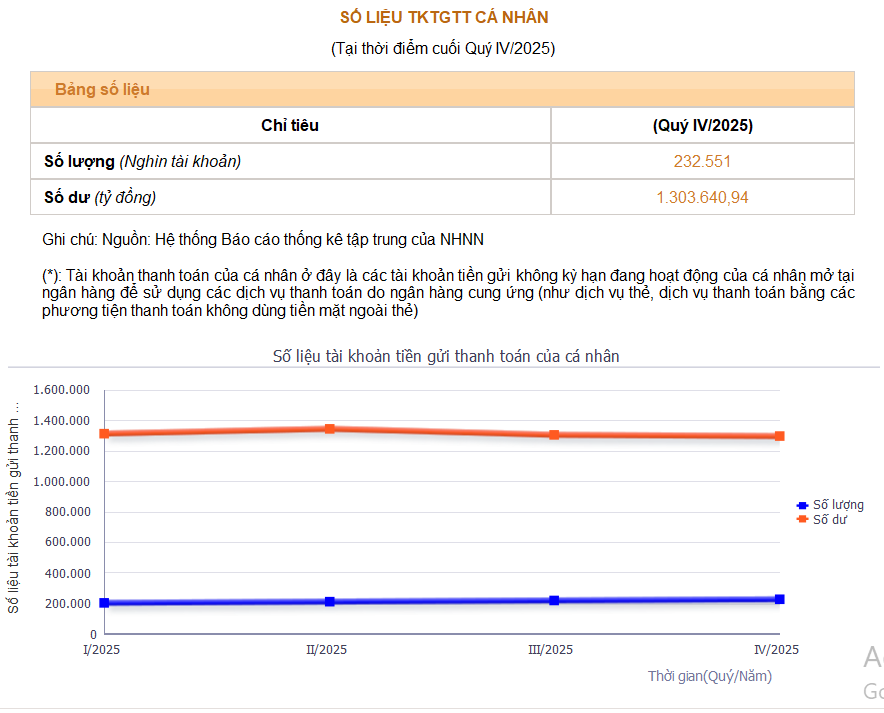Click the 232.551 account count value

(702, 161)
